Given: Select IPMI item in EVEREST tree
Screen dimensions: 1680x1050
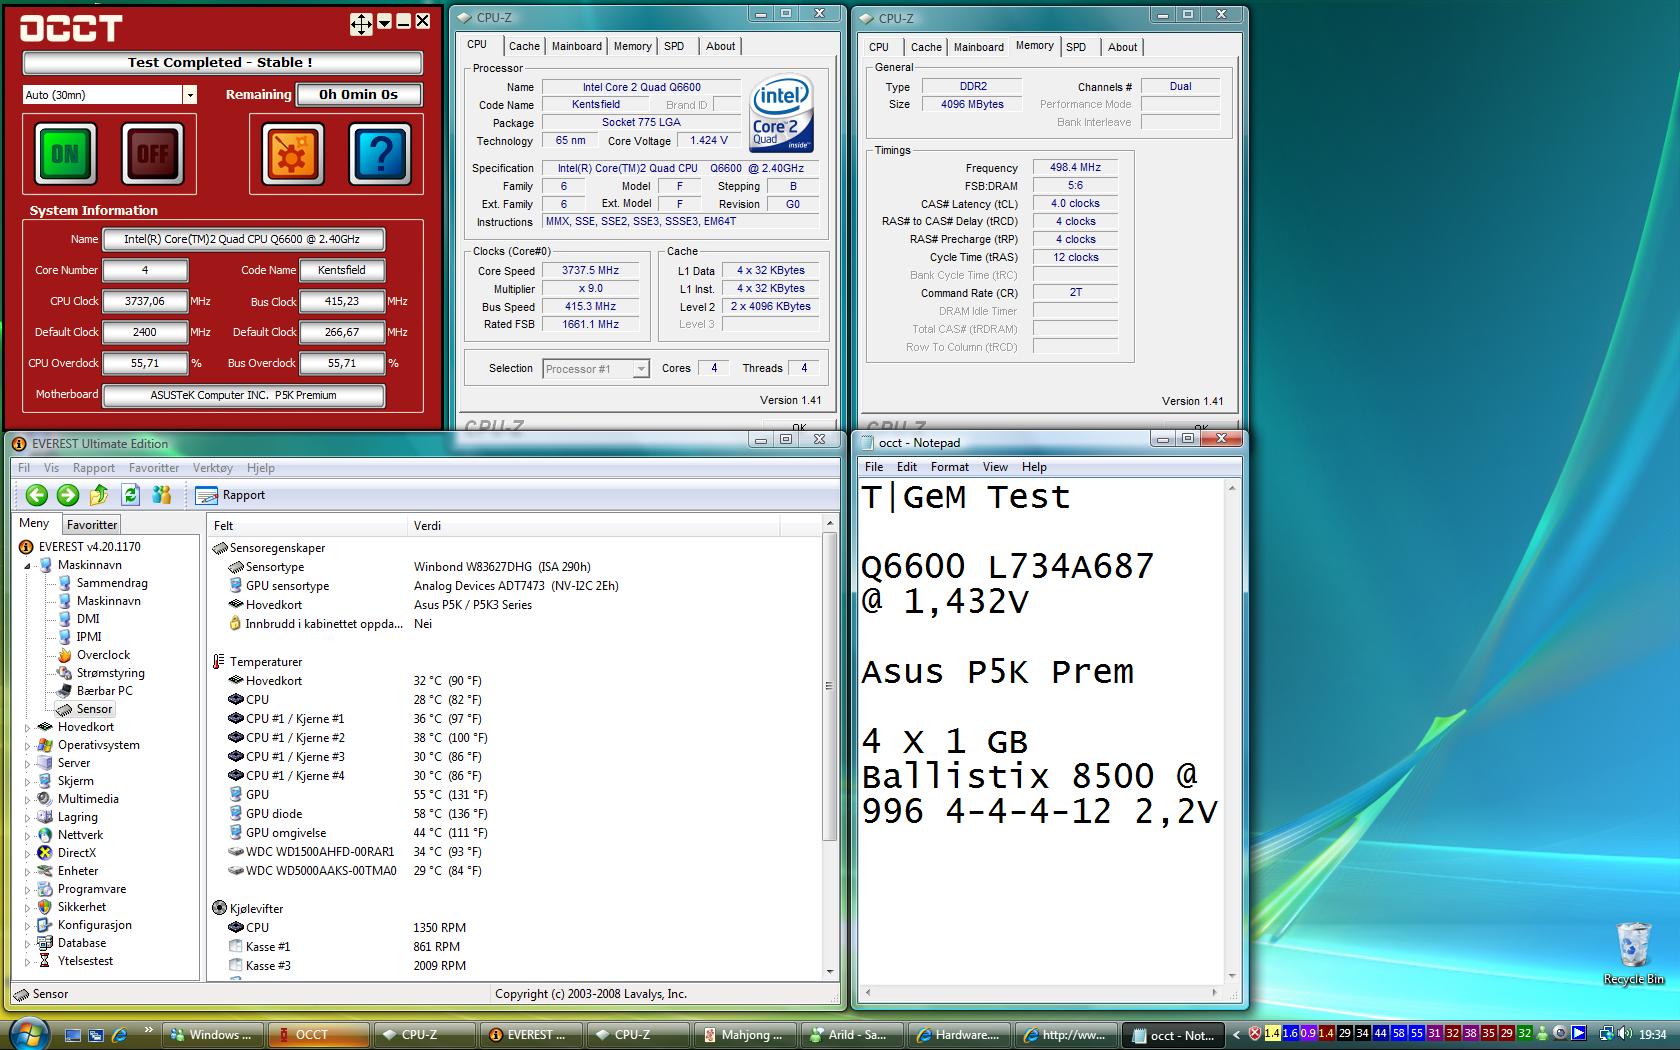Looking at the screenshot, I should click(89, 637).
